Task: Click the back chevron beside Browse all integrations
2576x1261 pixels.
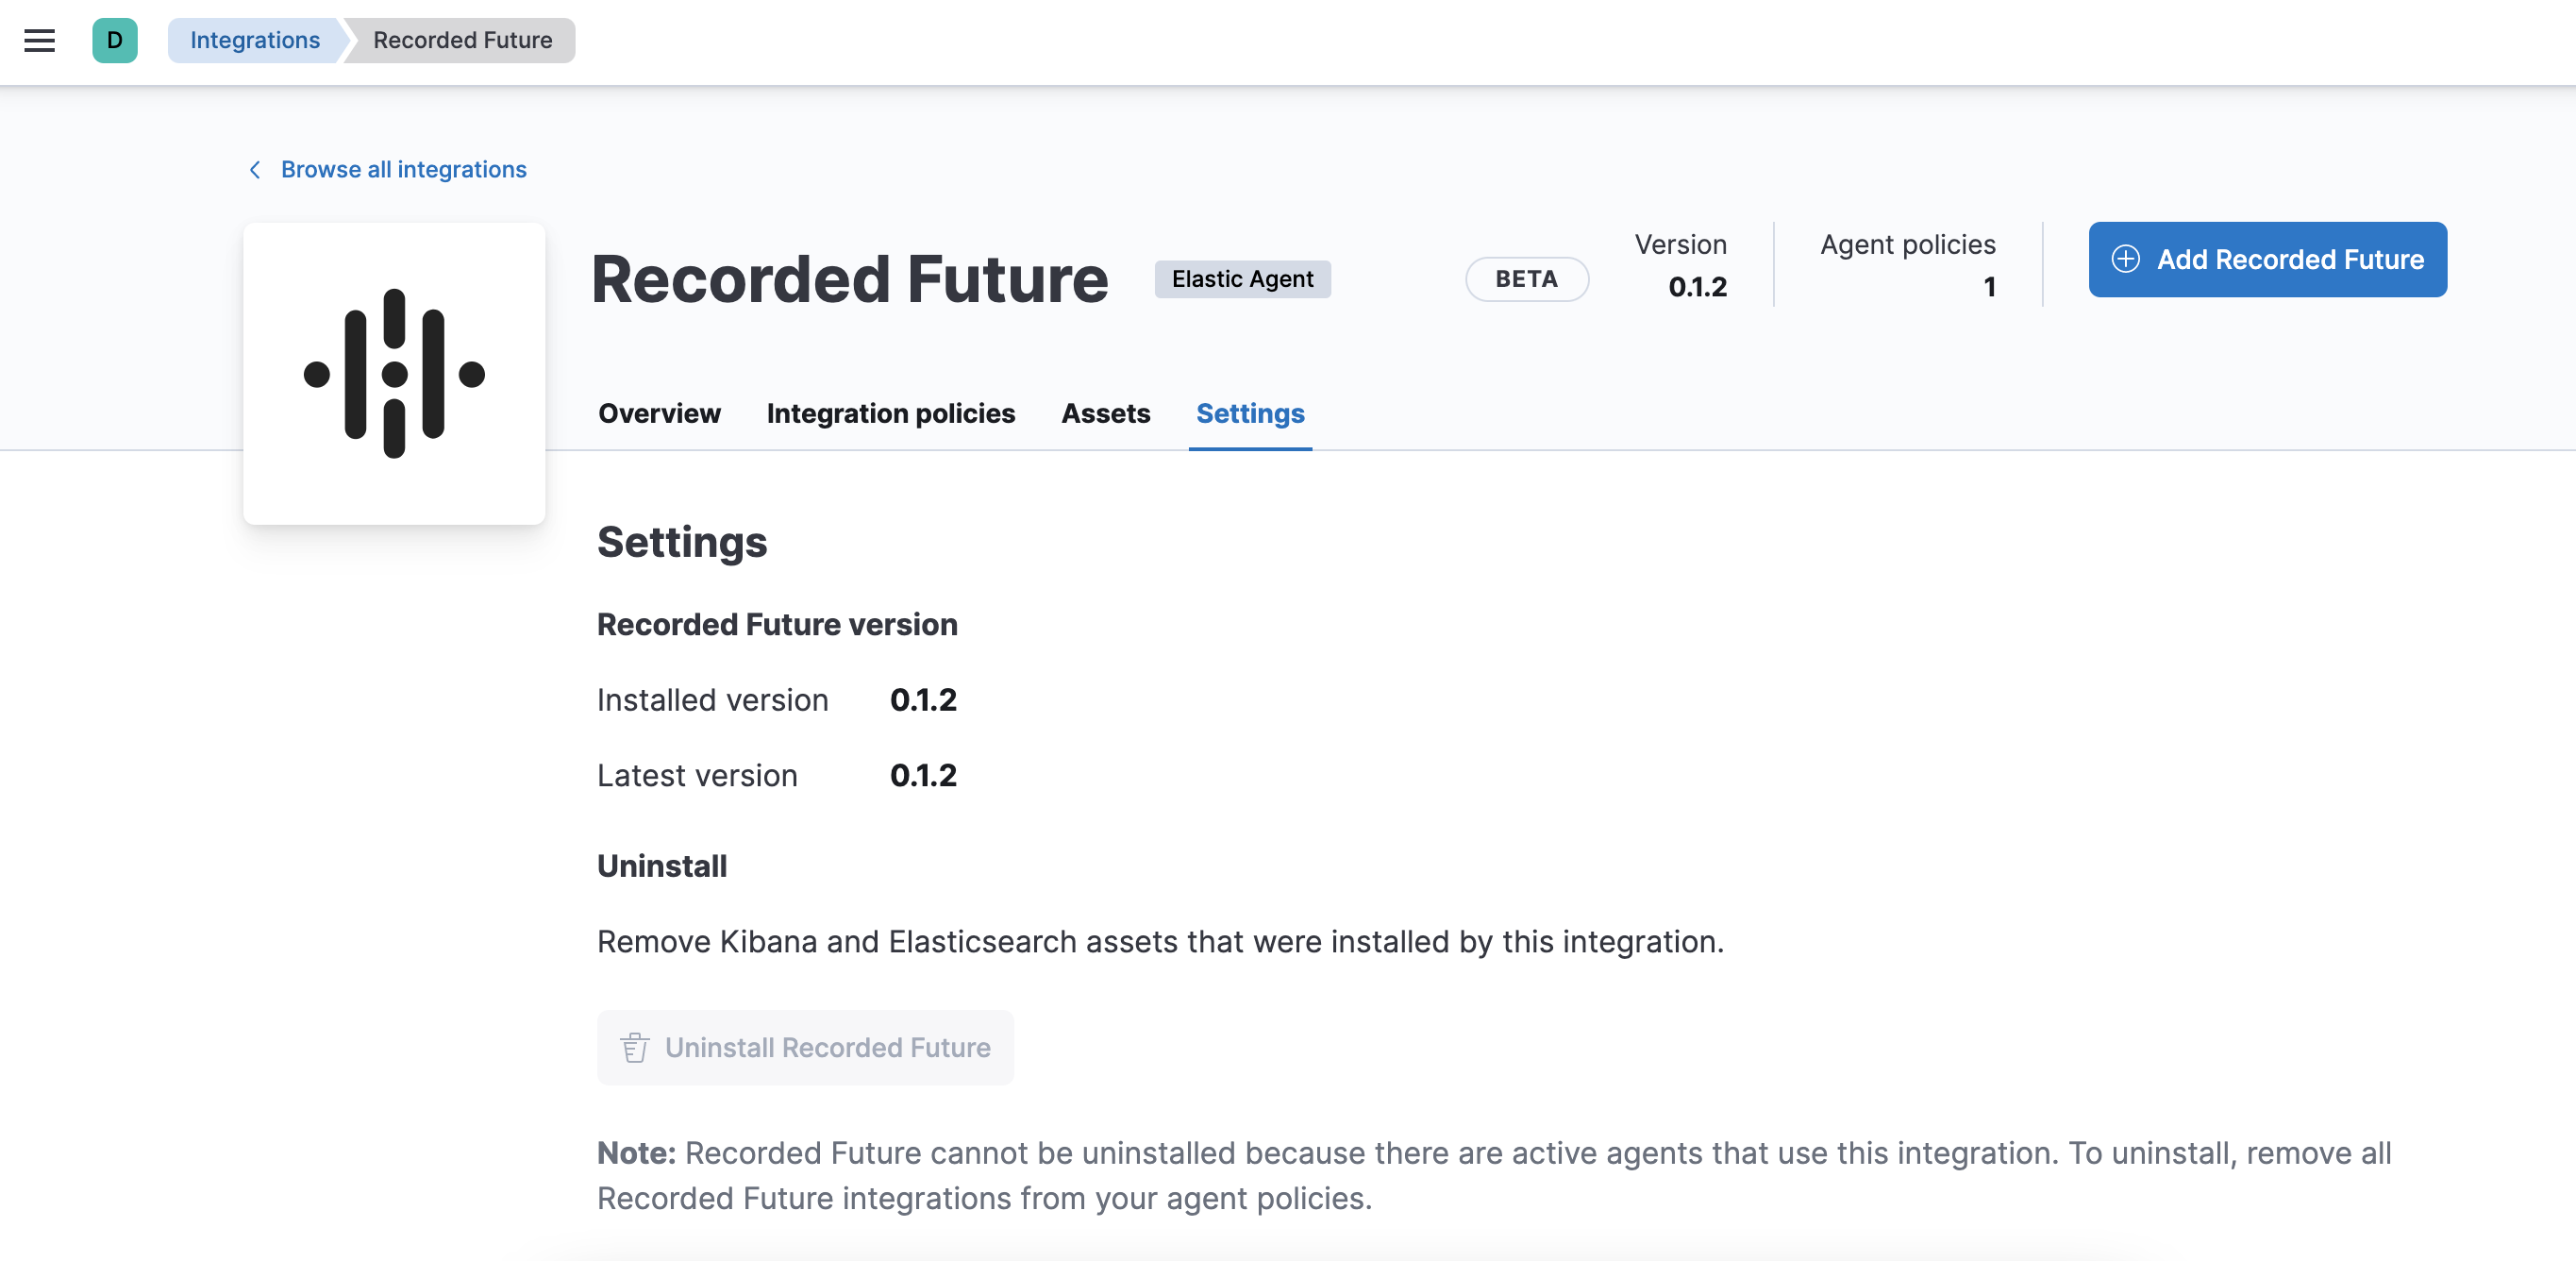Action: point(255,170)
